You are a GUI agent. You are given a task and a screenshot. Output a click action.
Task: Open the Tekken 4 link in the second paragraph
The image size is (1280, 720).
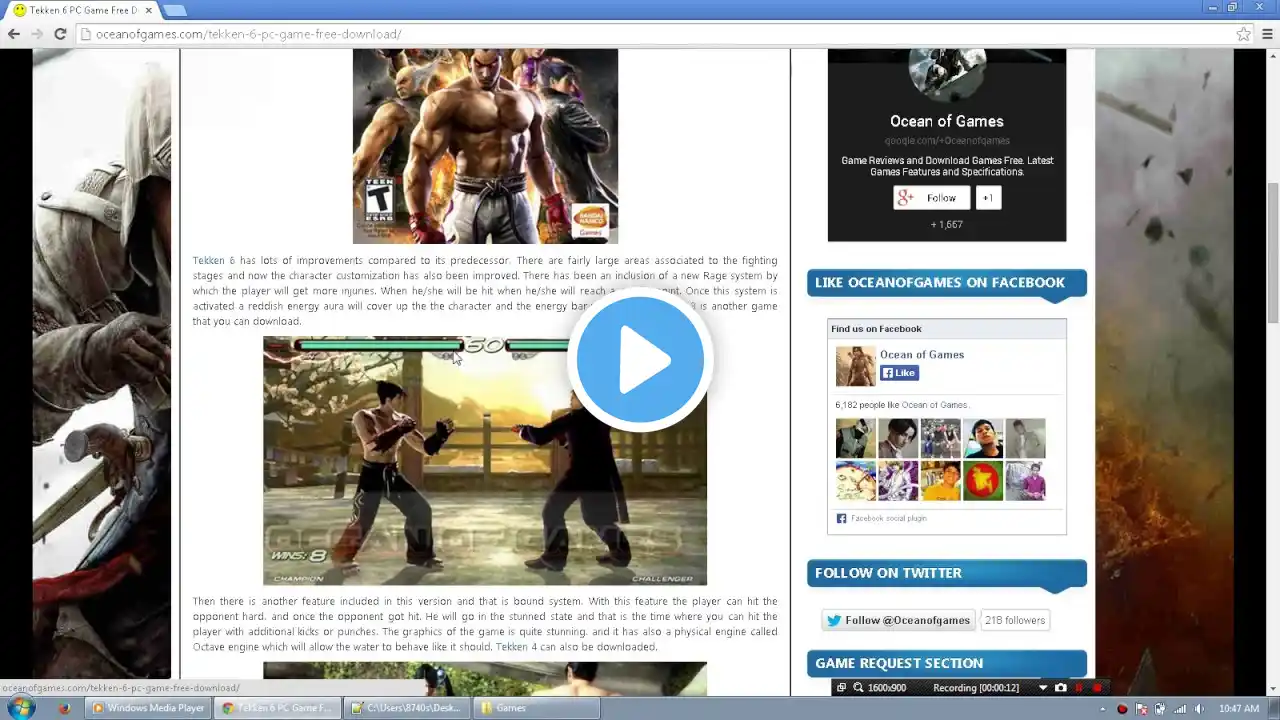pos(517,647)
